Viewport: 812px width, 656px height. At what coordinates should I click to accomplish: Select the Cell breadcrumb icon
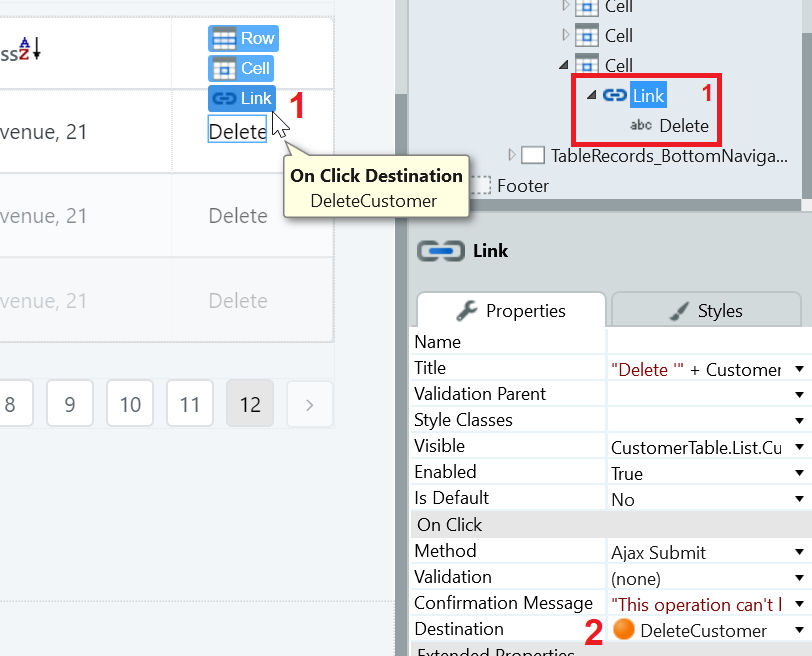click(225, 68)
